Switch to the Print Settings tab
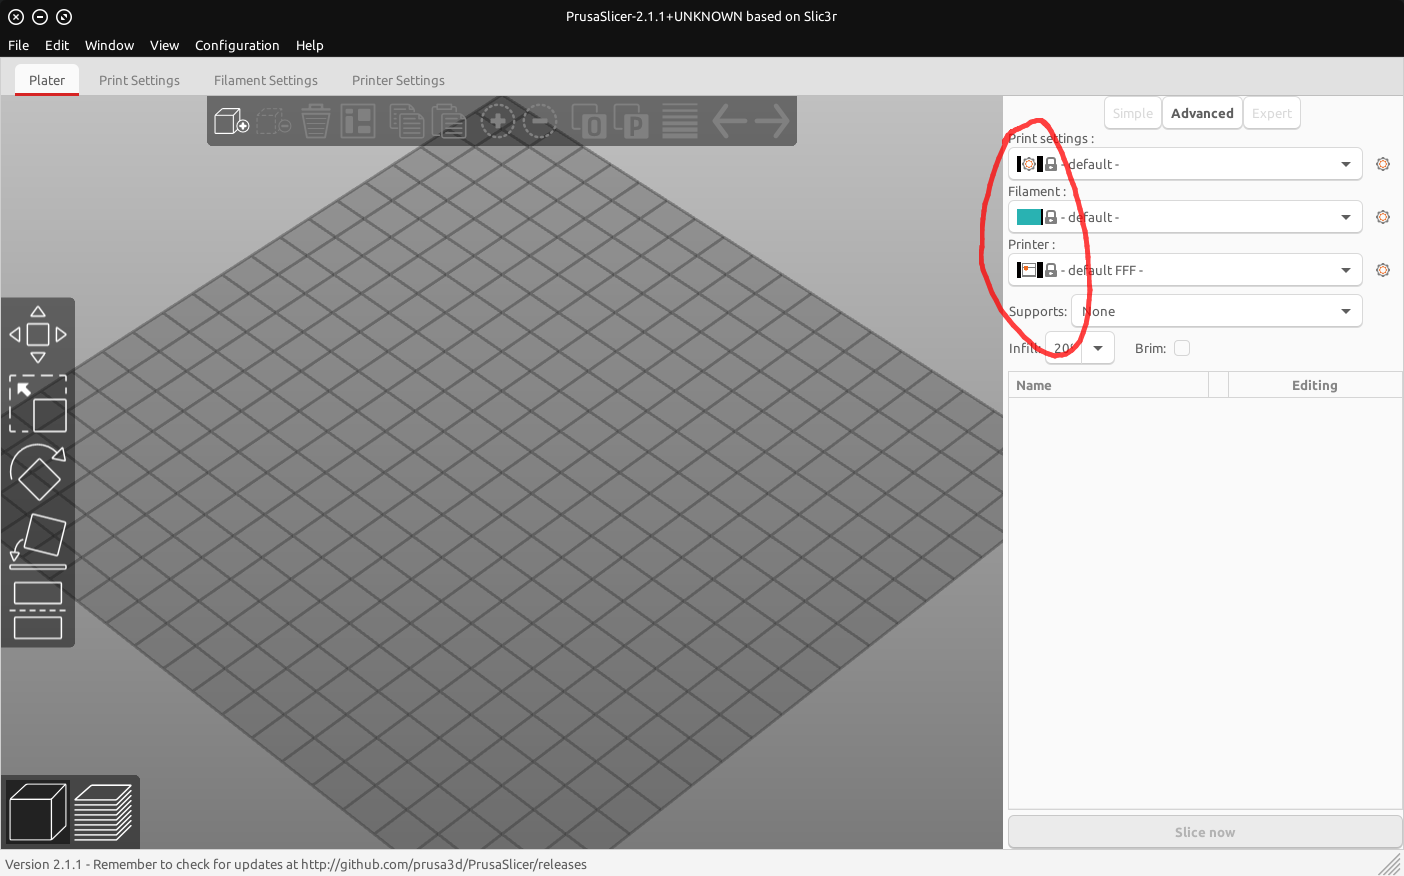1404x876 pixels. tap(139, 80)
